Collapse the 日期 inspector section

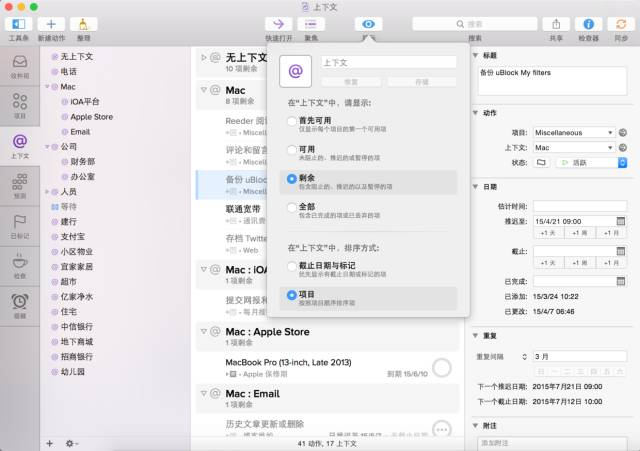pos(476,187)
